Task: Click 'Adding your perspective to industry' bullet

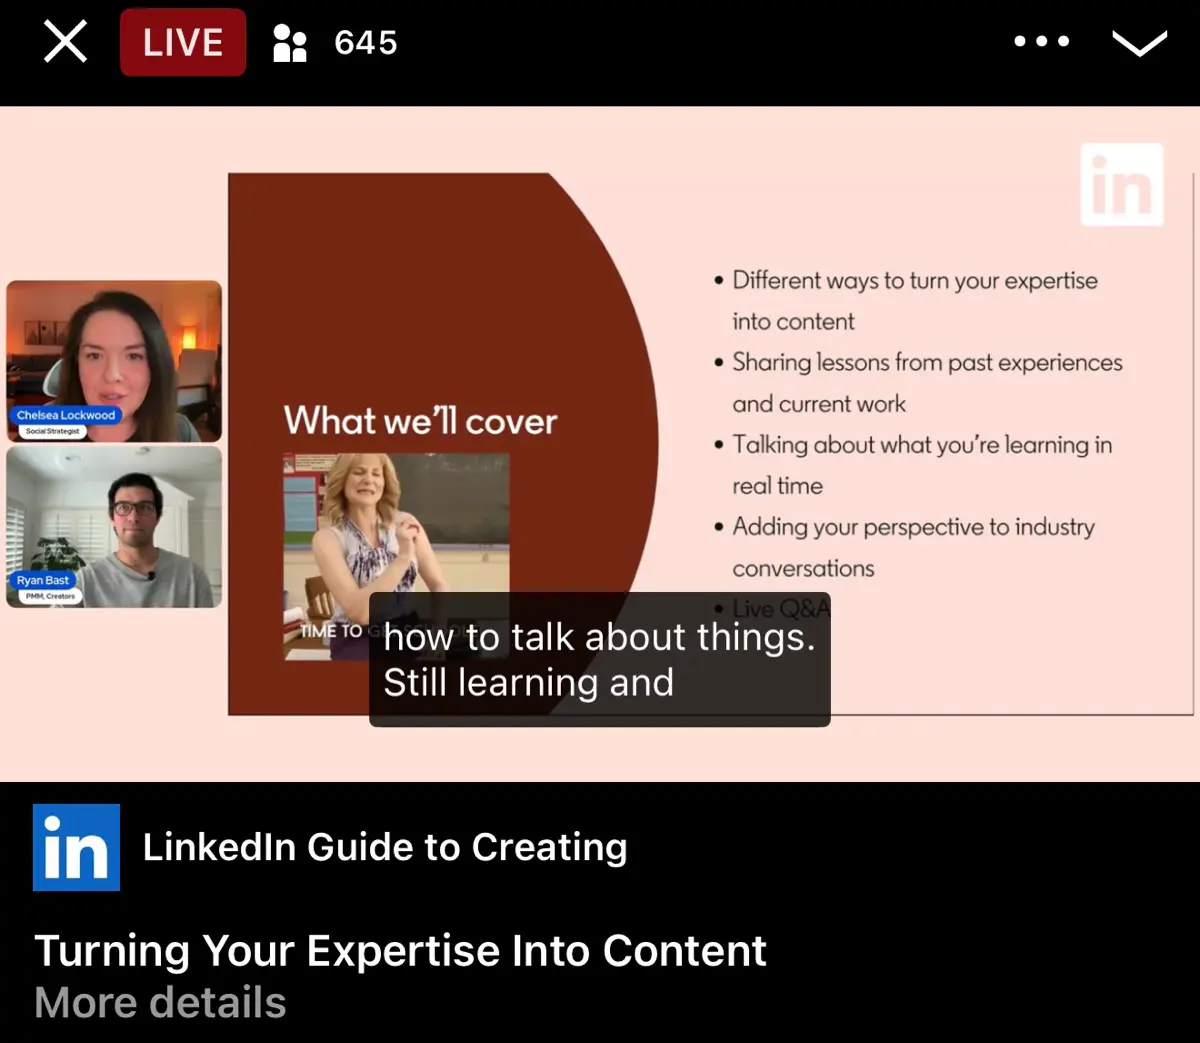Action: tap(913, 526)
